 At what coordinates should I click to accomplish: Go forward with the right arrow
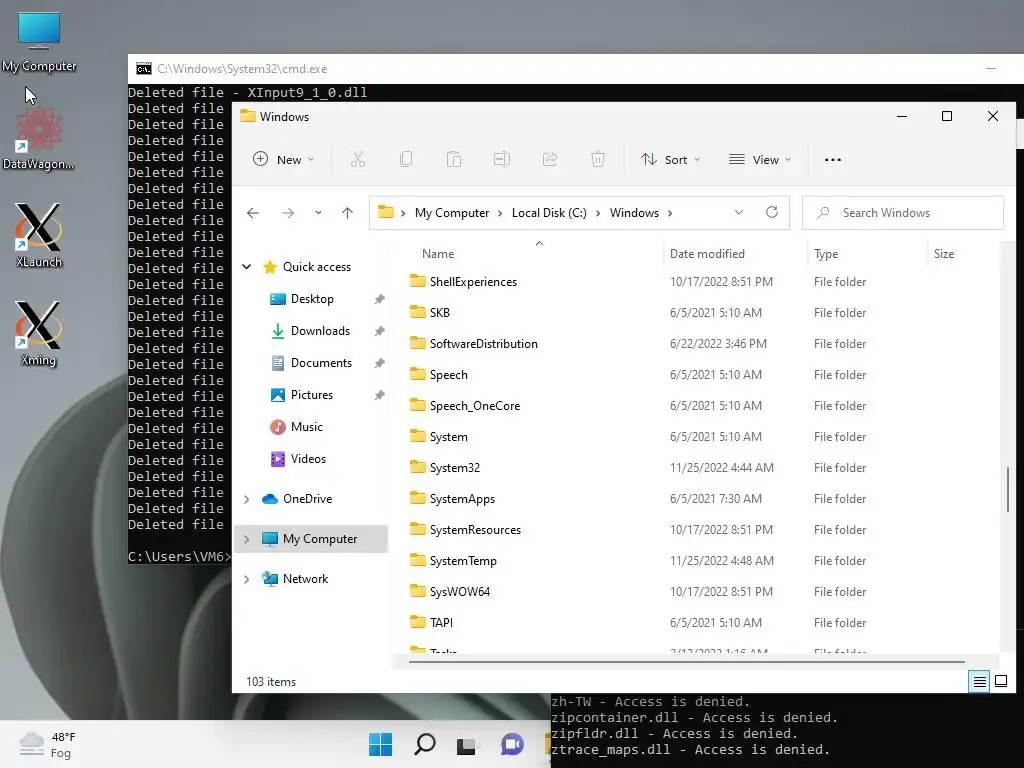click(288, 213)
